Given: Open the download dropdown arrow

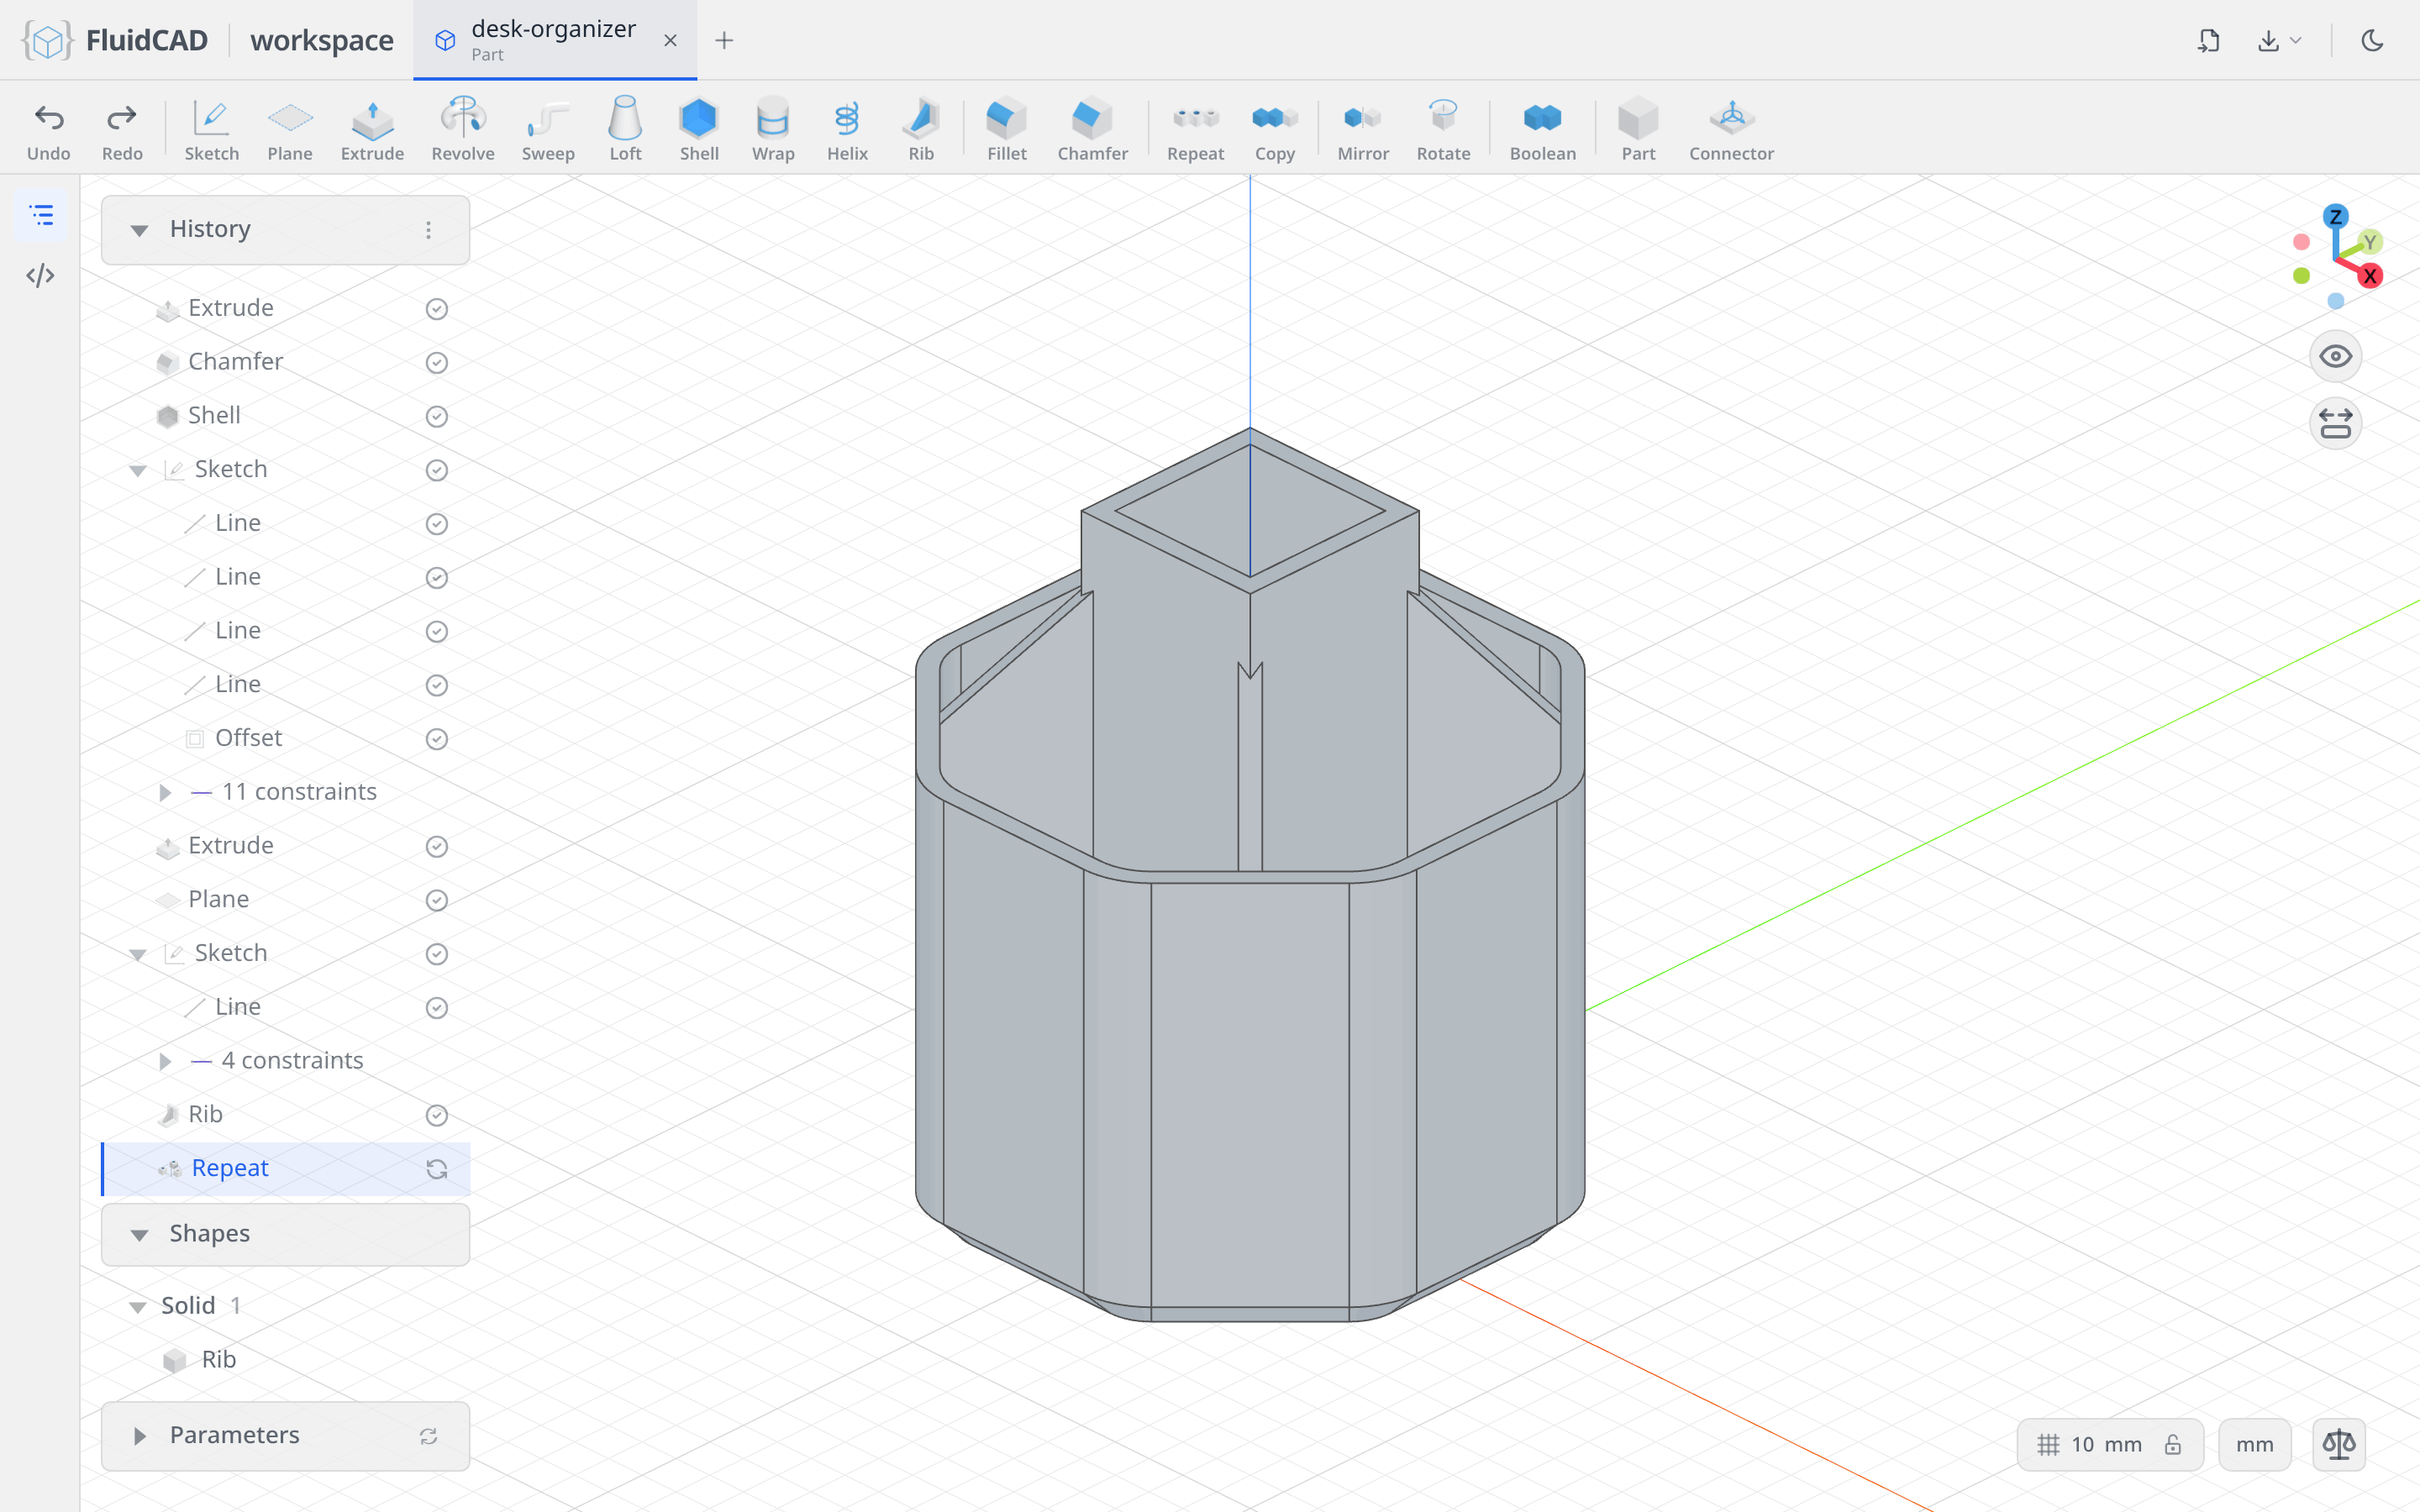Looking at the screenshot, I should pyautogui.click(x=2296, y=40).
